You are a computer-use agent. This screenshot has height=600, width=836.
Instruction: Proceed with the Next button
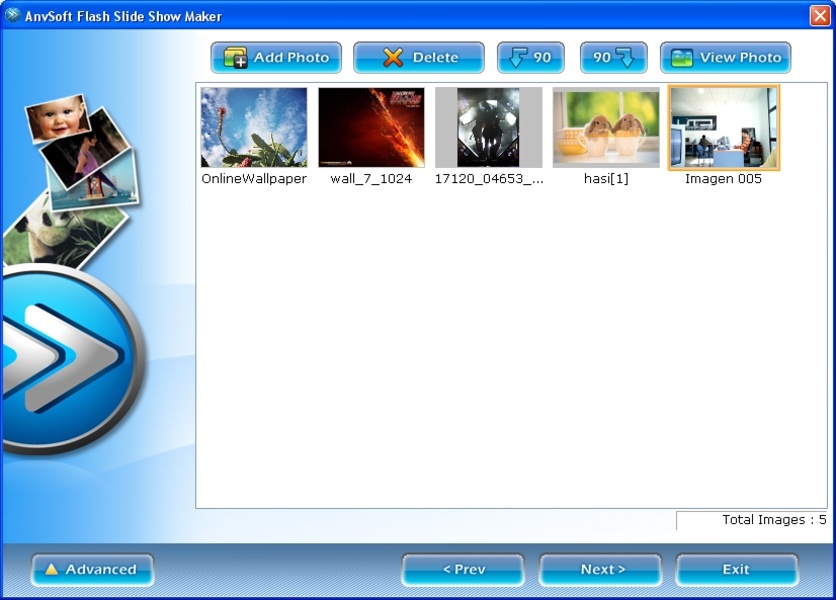tap(600, 570)
